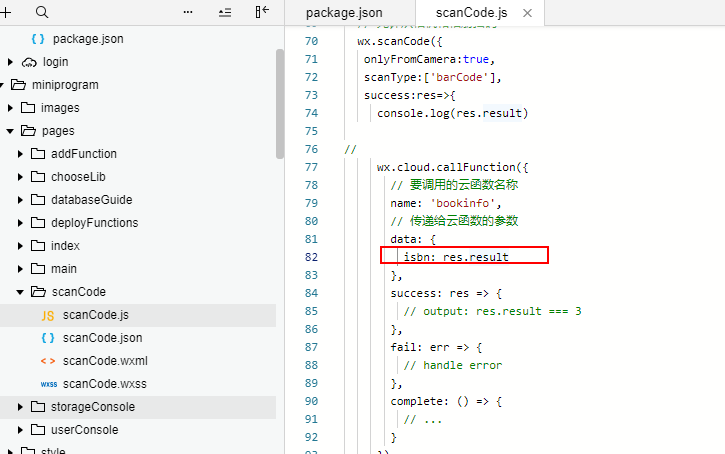Viewport: 725px width, 454px height.
Task: Close the scanCode.js tab
Action: coord(527,13)
